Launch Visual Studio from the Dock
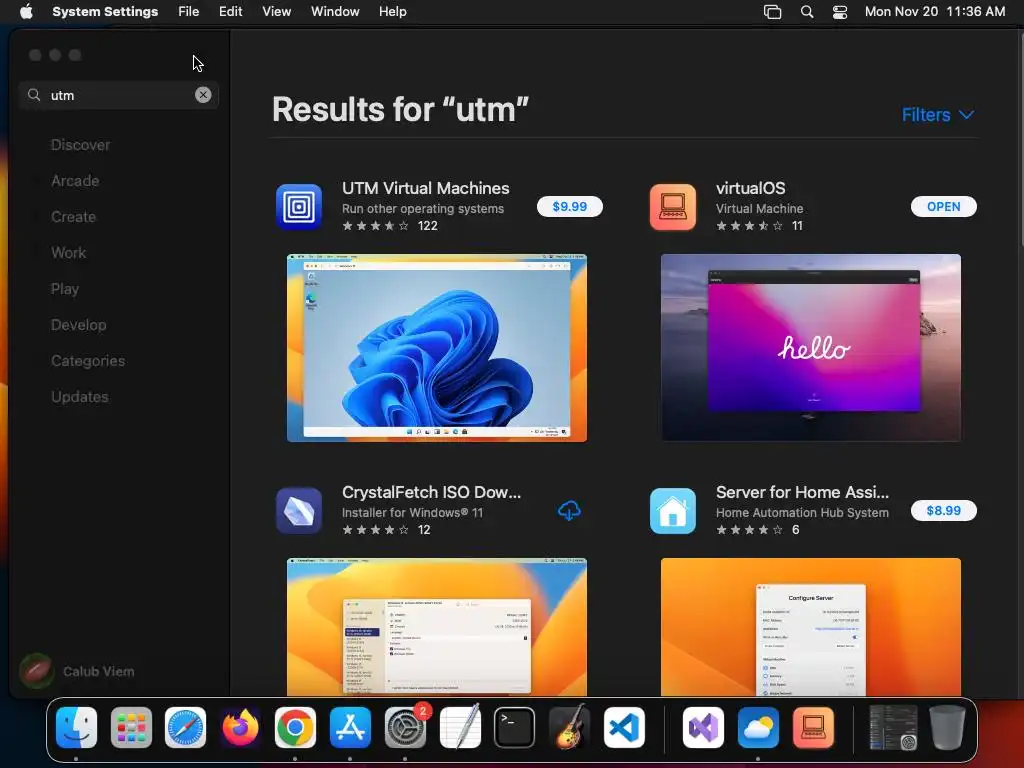The height and width of the screenshot is (768, 1024). (703, 728)
